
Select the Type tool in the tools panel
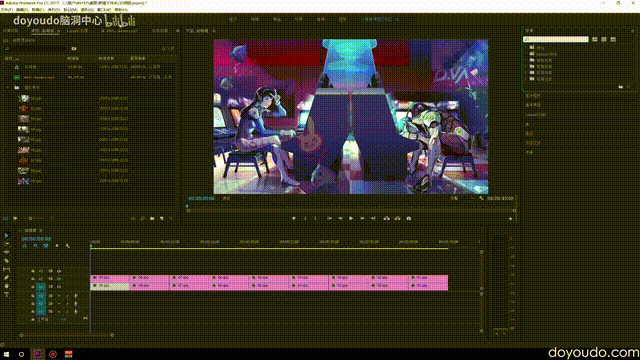[7, 295]
